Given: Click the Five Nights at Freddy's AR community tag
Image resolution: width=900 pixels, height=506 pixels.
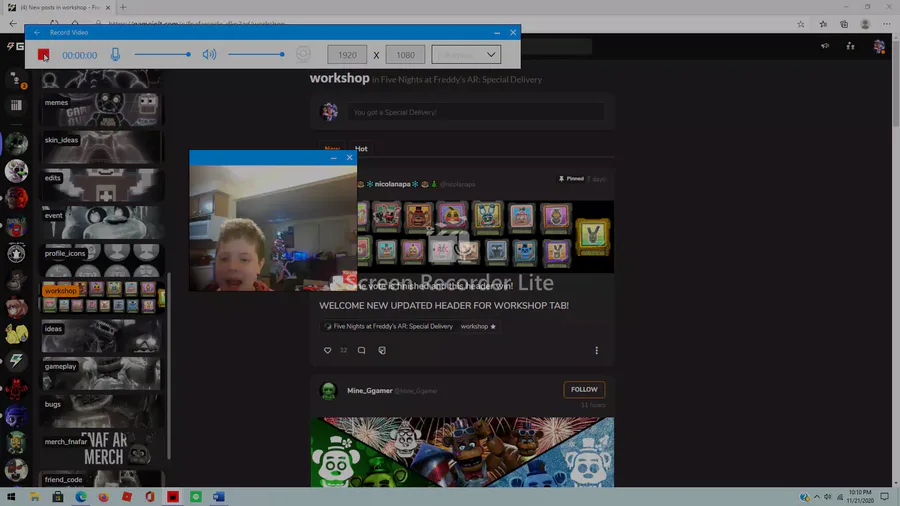Looking at the screenshot, I should [x=389, y=326].
